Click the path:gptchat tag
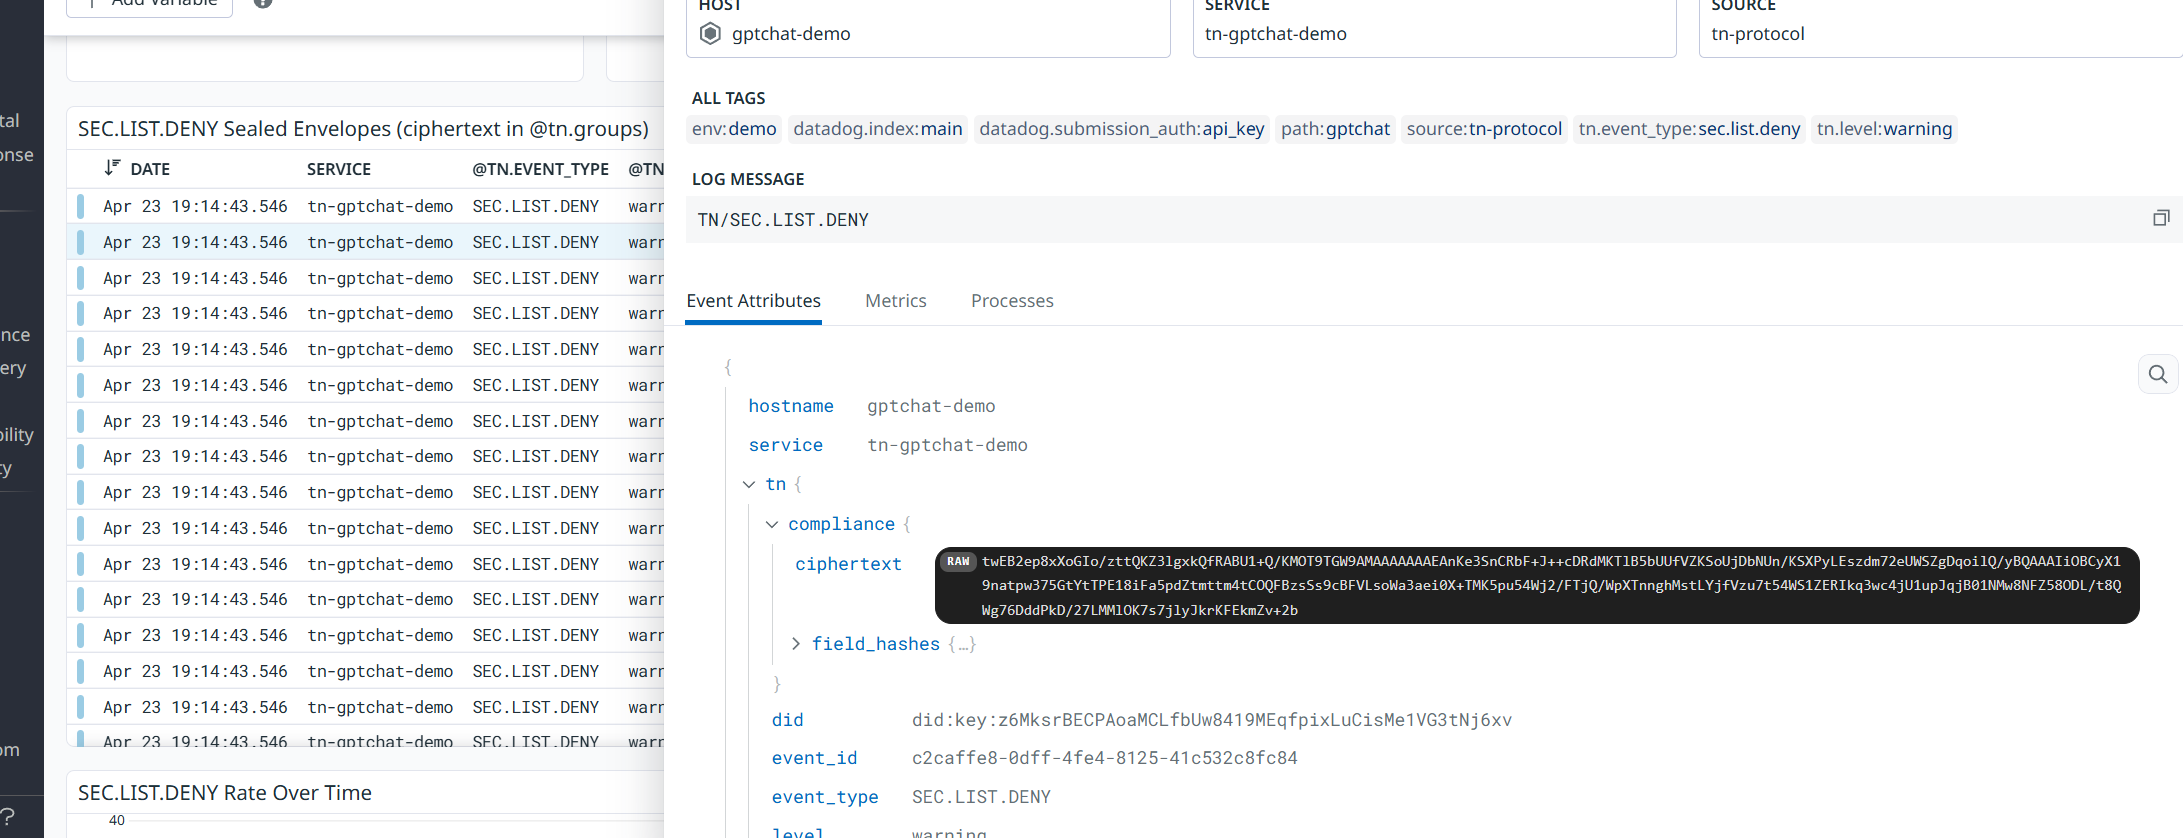Image resolution: width=2183 pixels, height=838 pixels. pyautogui.click(x=1336, y=129)
